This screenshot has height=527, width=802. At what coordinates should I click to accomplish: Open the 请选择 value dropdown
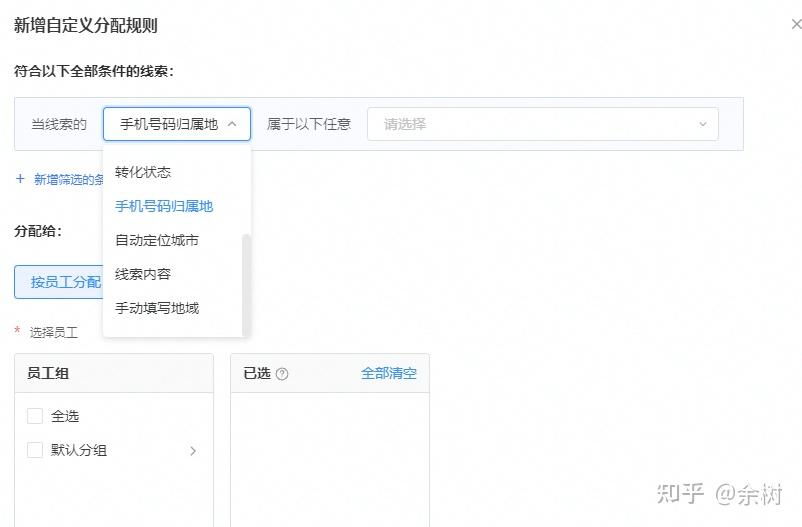(x=543, y=124)
